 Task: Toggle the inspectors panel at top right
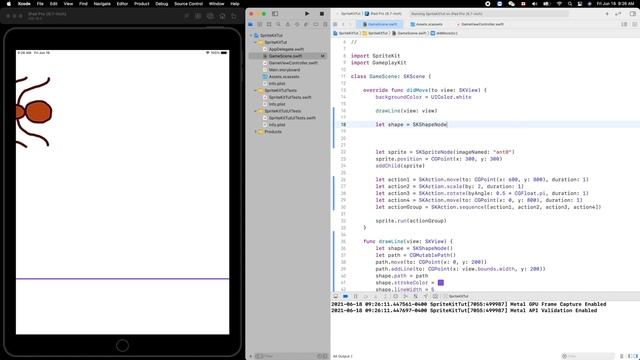coord(633,13)
